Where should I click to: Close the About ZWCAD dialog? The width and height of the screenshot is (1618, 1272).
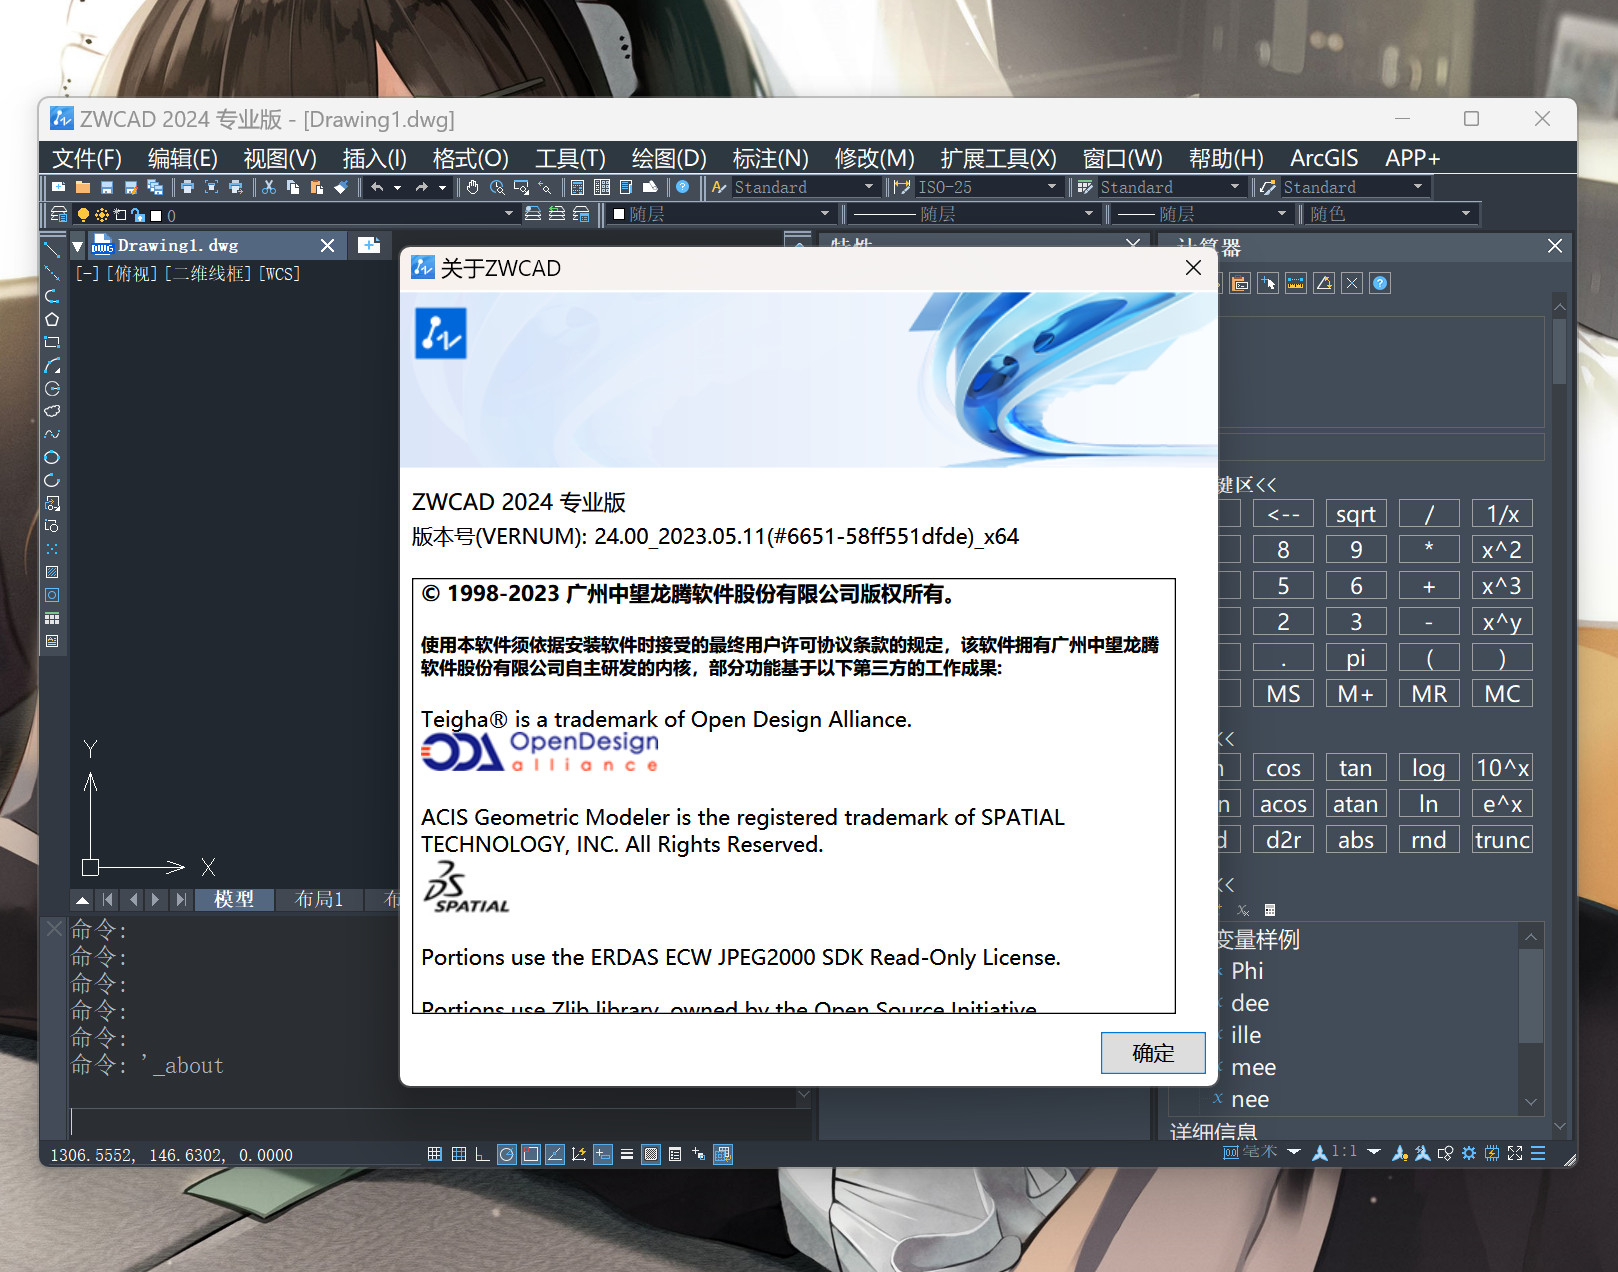tap(1193, 268)
